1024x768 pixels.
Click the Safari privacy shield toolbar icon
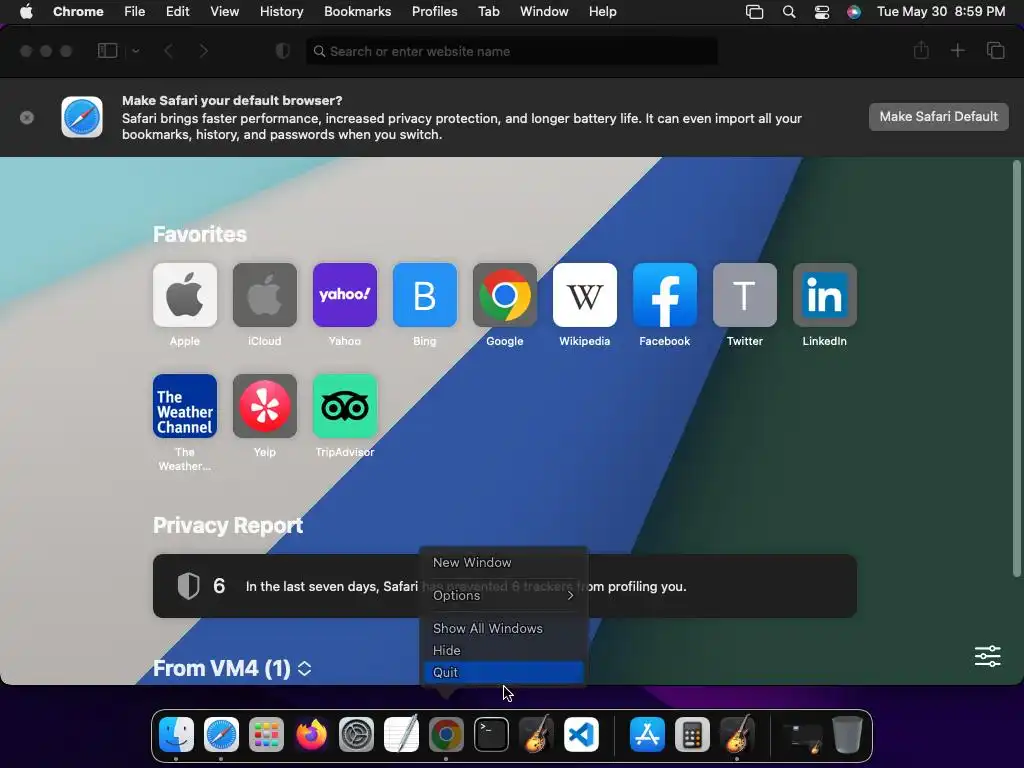coord(283,51)
